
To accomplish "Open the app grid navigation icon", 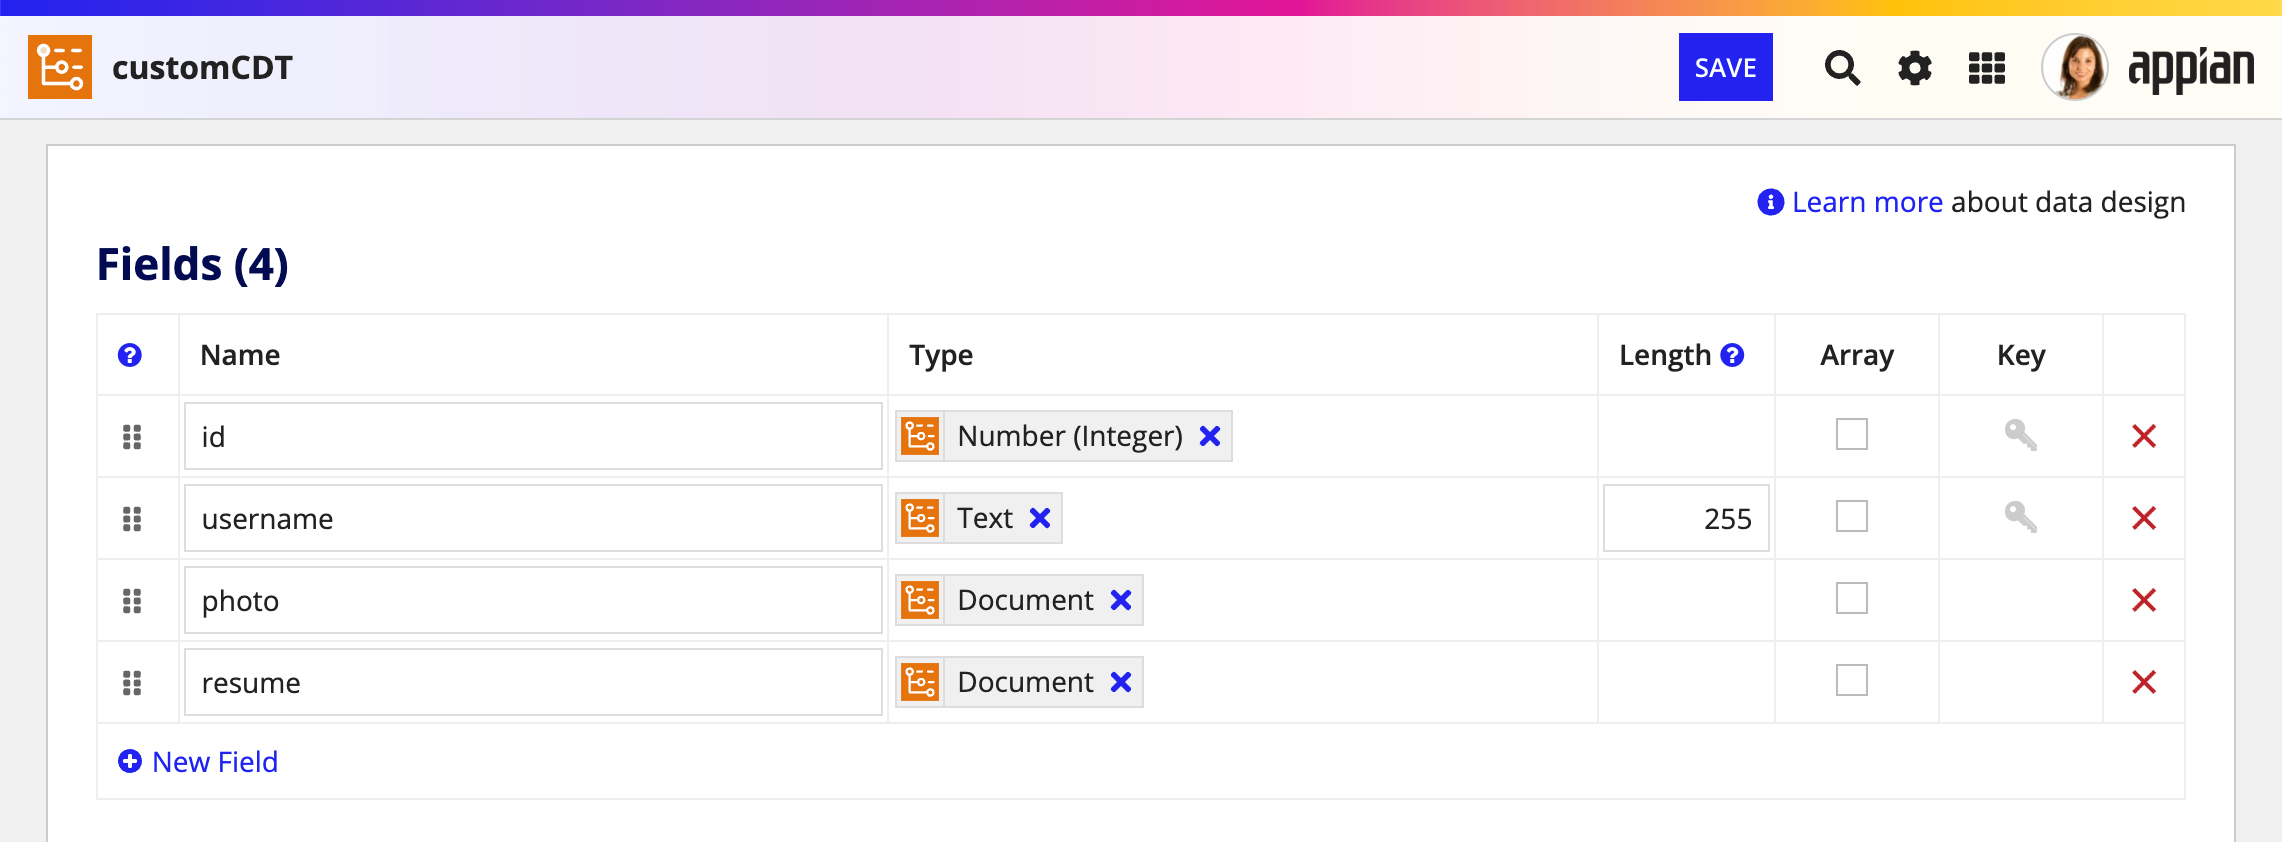I will coord(1987,68).
